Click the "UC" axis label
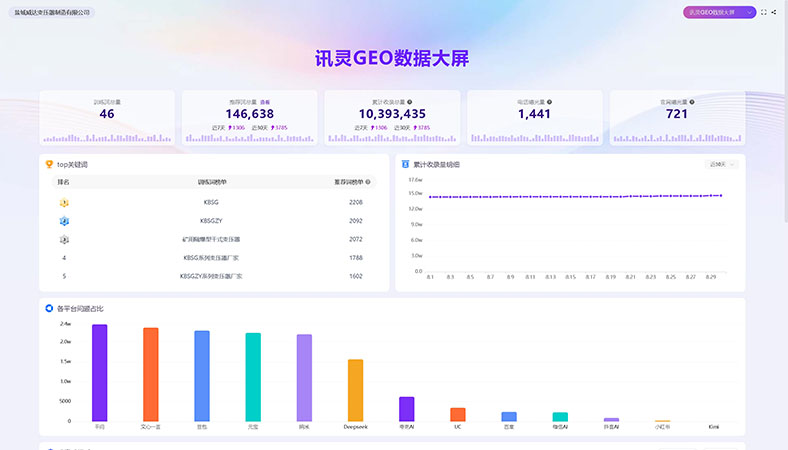This screenshot has width=788, height=450. pyautogui.click(x=458, y=427)
